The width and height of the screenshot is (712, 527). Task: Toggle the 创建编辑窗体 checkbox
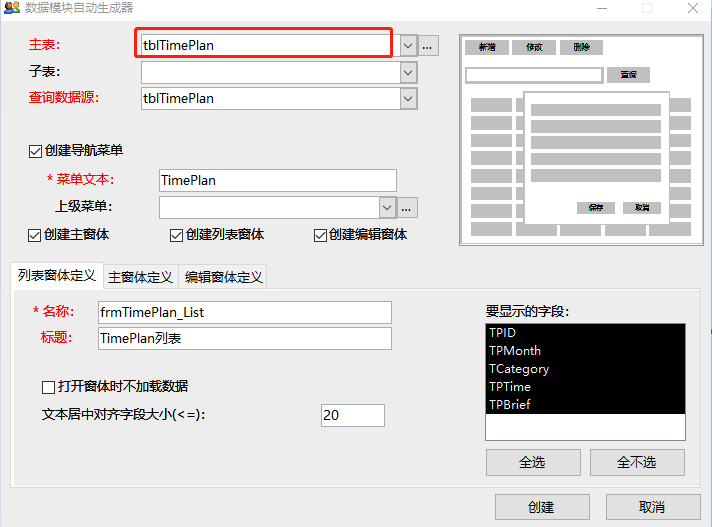click(320, 236)
